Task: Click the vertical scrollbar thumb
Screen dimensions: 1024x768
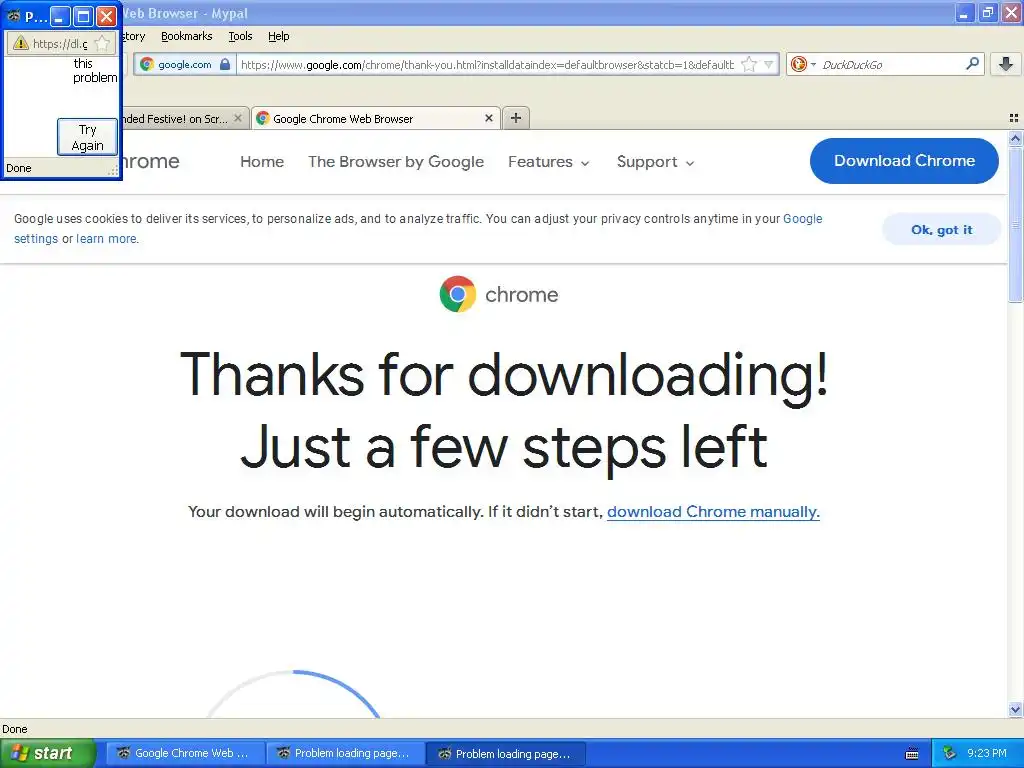Action: [x=1015, y=224]
